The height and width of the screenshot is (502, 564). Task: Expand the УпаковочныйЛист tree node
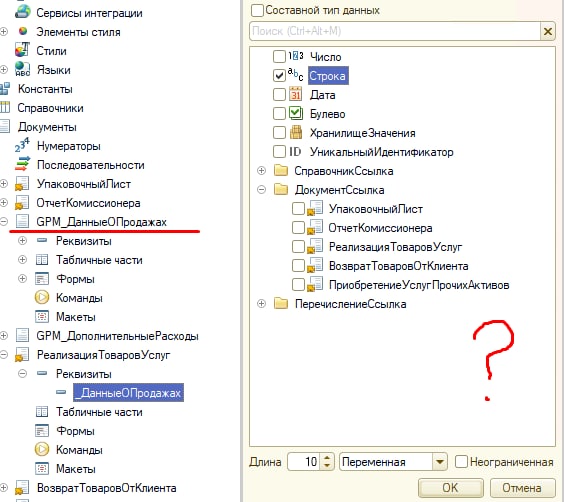point(4,183)
